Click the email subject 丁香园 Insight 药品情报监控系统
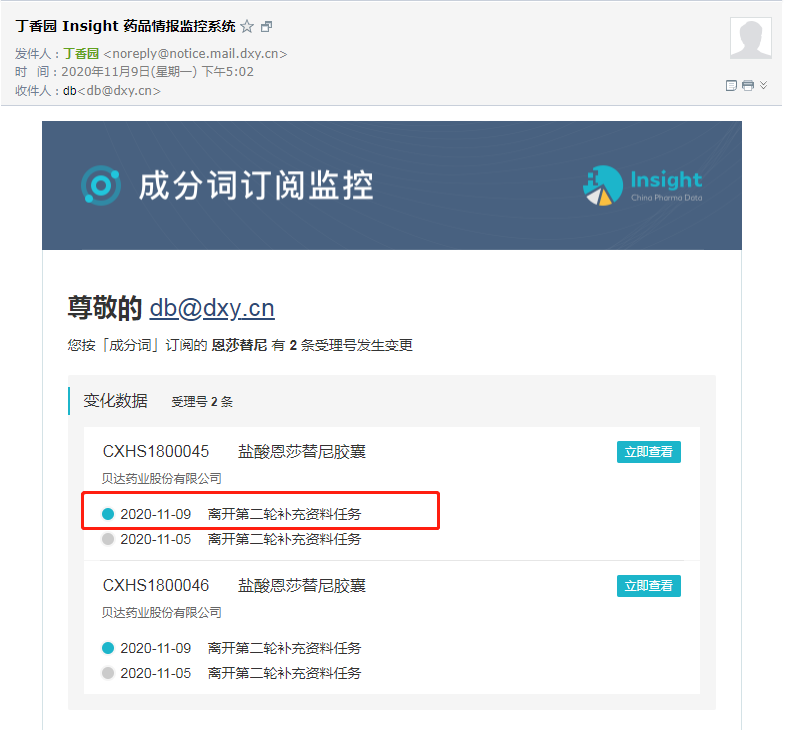 tap(125, 26)
